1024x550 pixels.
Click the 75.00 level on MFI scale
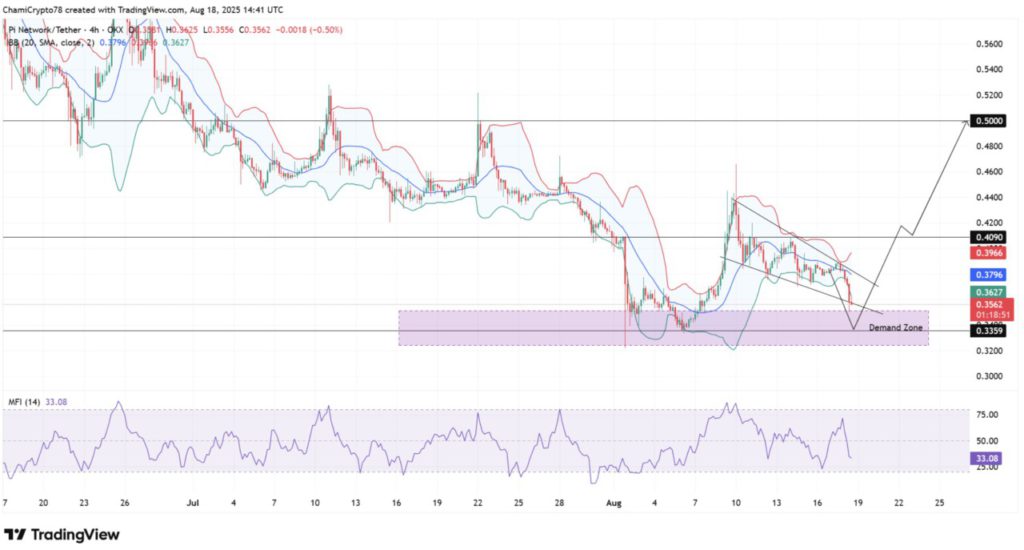[989, 413]
